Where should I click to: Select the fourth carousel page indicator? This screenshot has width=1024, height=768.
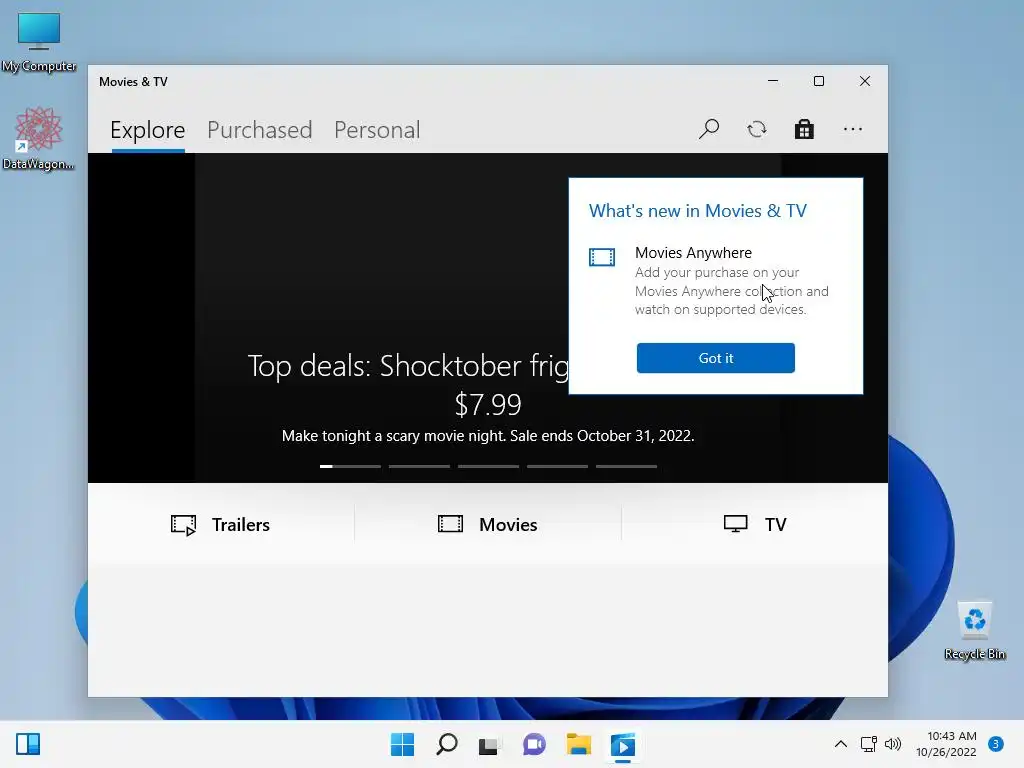coord(558,466)
